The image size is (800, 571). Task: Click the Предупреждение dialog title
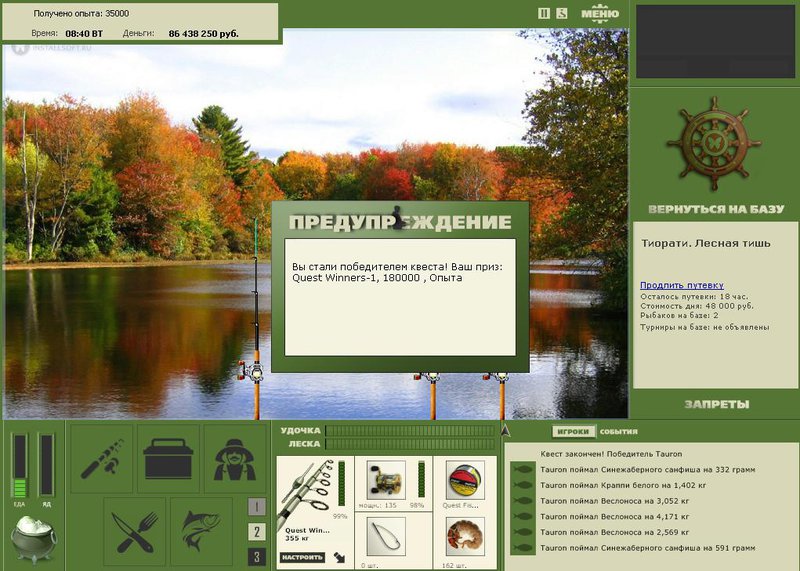click(400, 222)
